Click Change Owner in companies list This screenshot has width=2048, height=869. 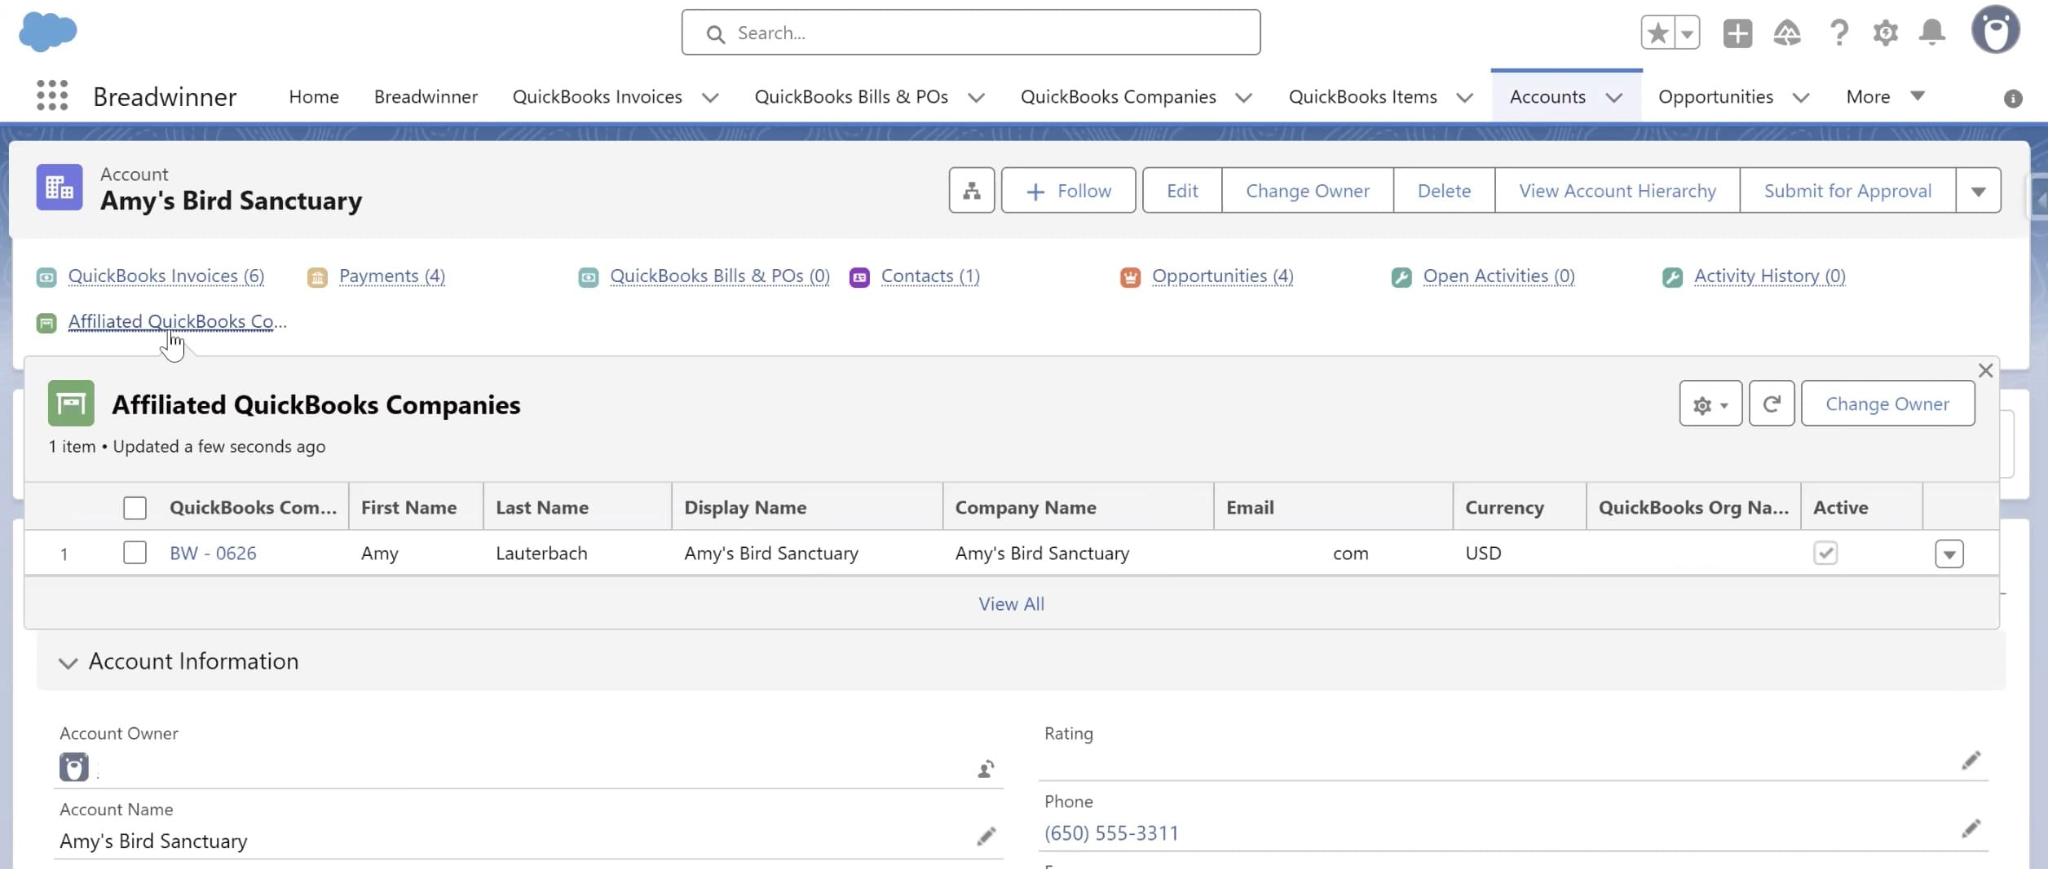[x=1887, y=404]
